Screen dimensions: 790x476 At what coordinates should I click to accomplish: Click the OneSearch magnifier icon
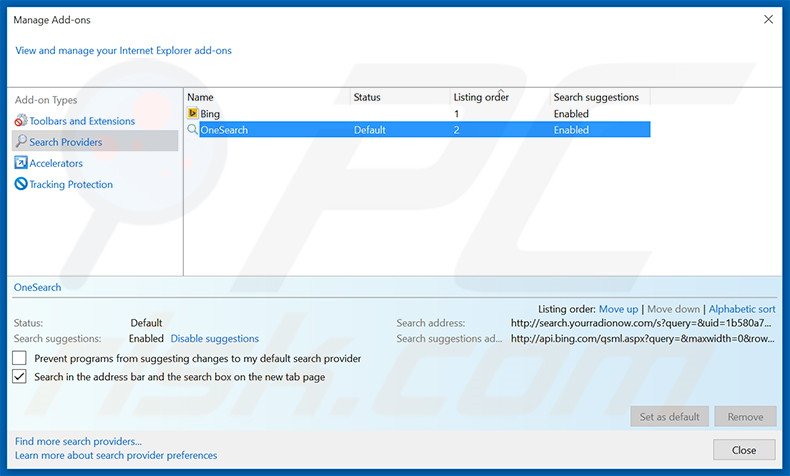pyautogui.click(x=192, y=129)
